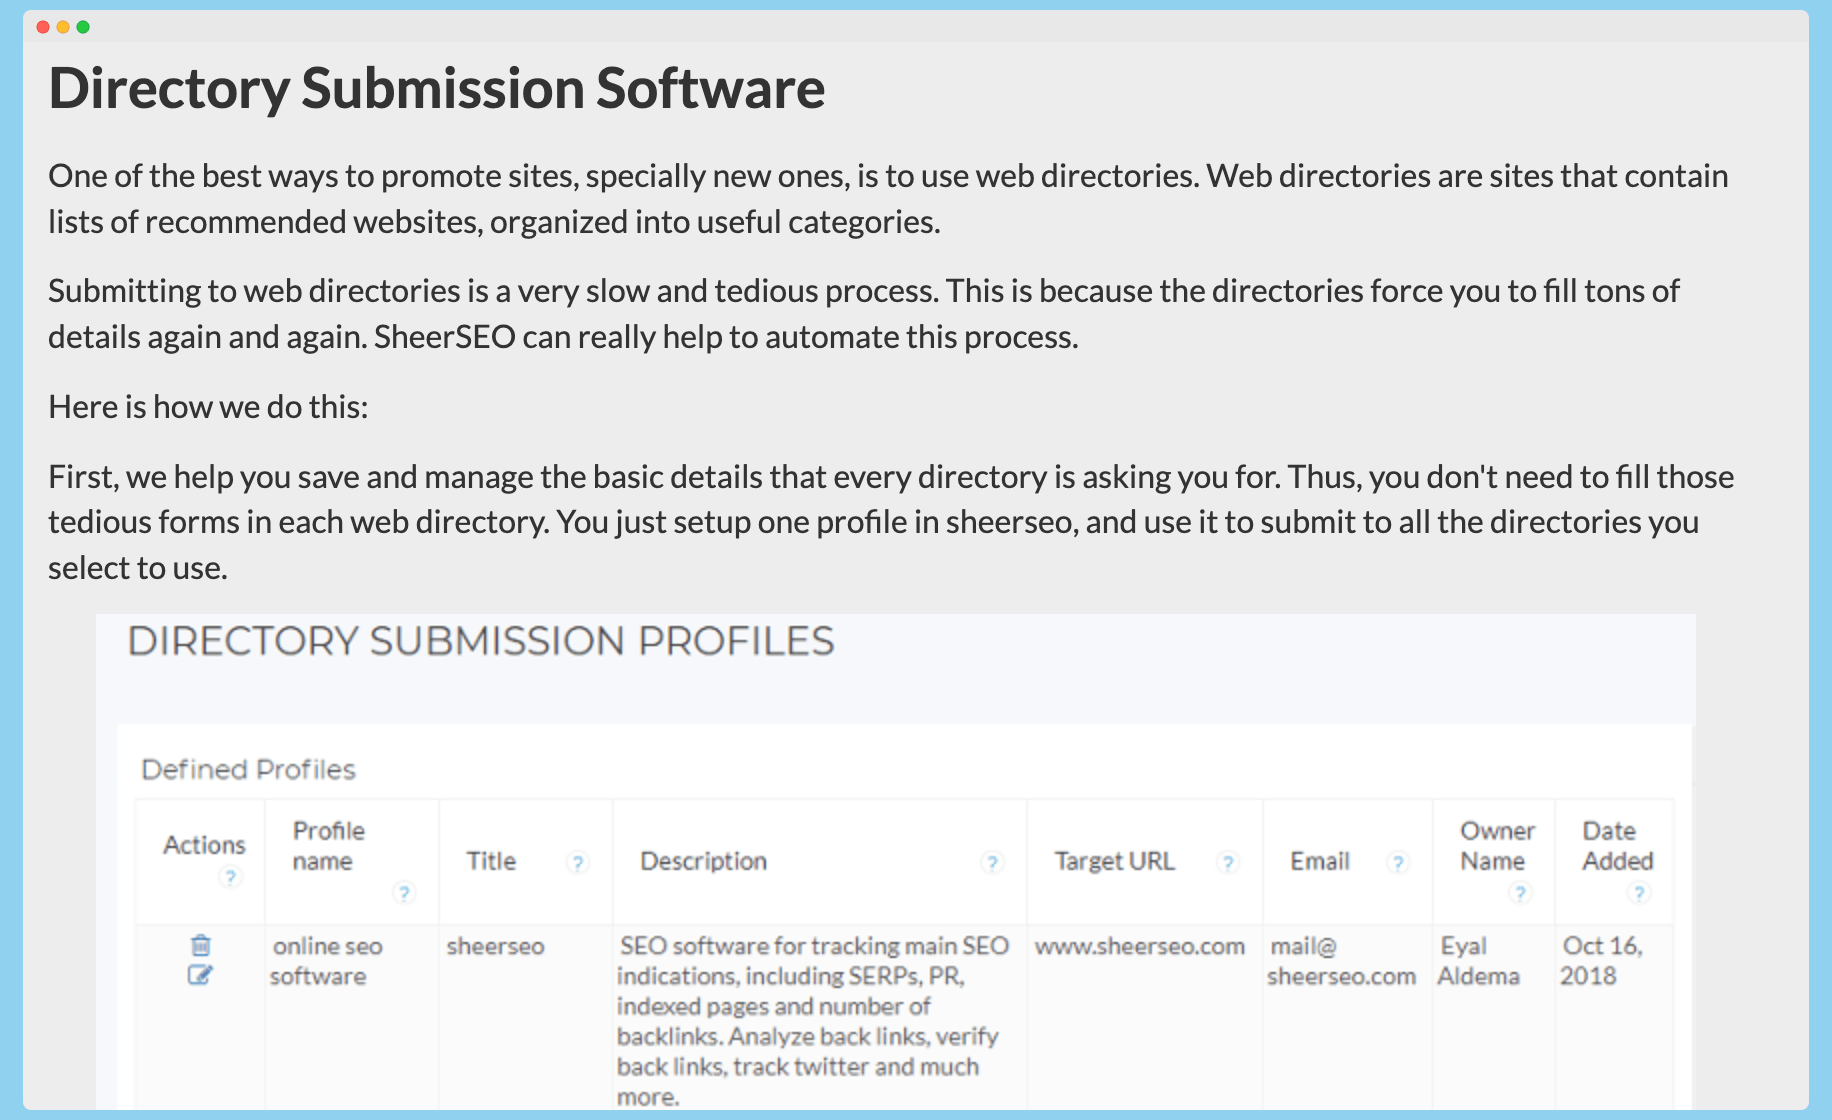
Task: Open help icon next to Title column
Action: pyautogui.click(x=577, y=862)
